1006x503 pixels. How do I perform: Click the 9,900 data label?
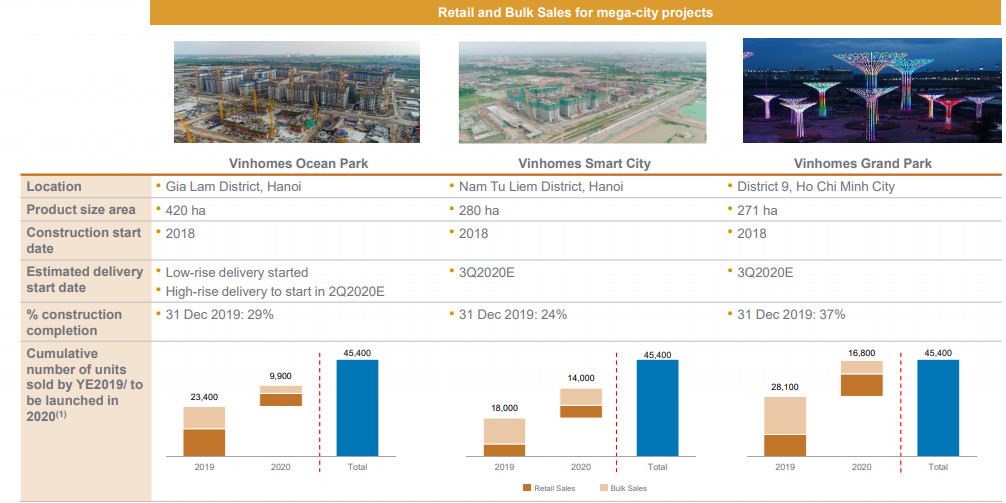(x=280, y=376)
